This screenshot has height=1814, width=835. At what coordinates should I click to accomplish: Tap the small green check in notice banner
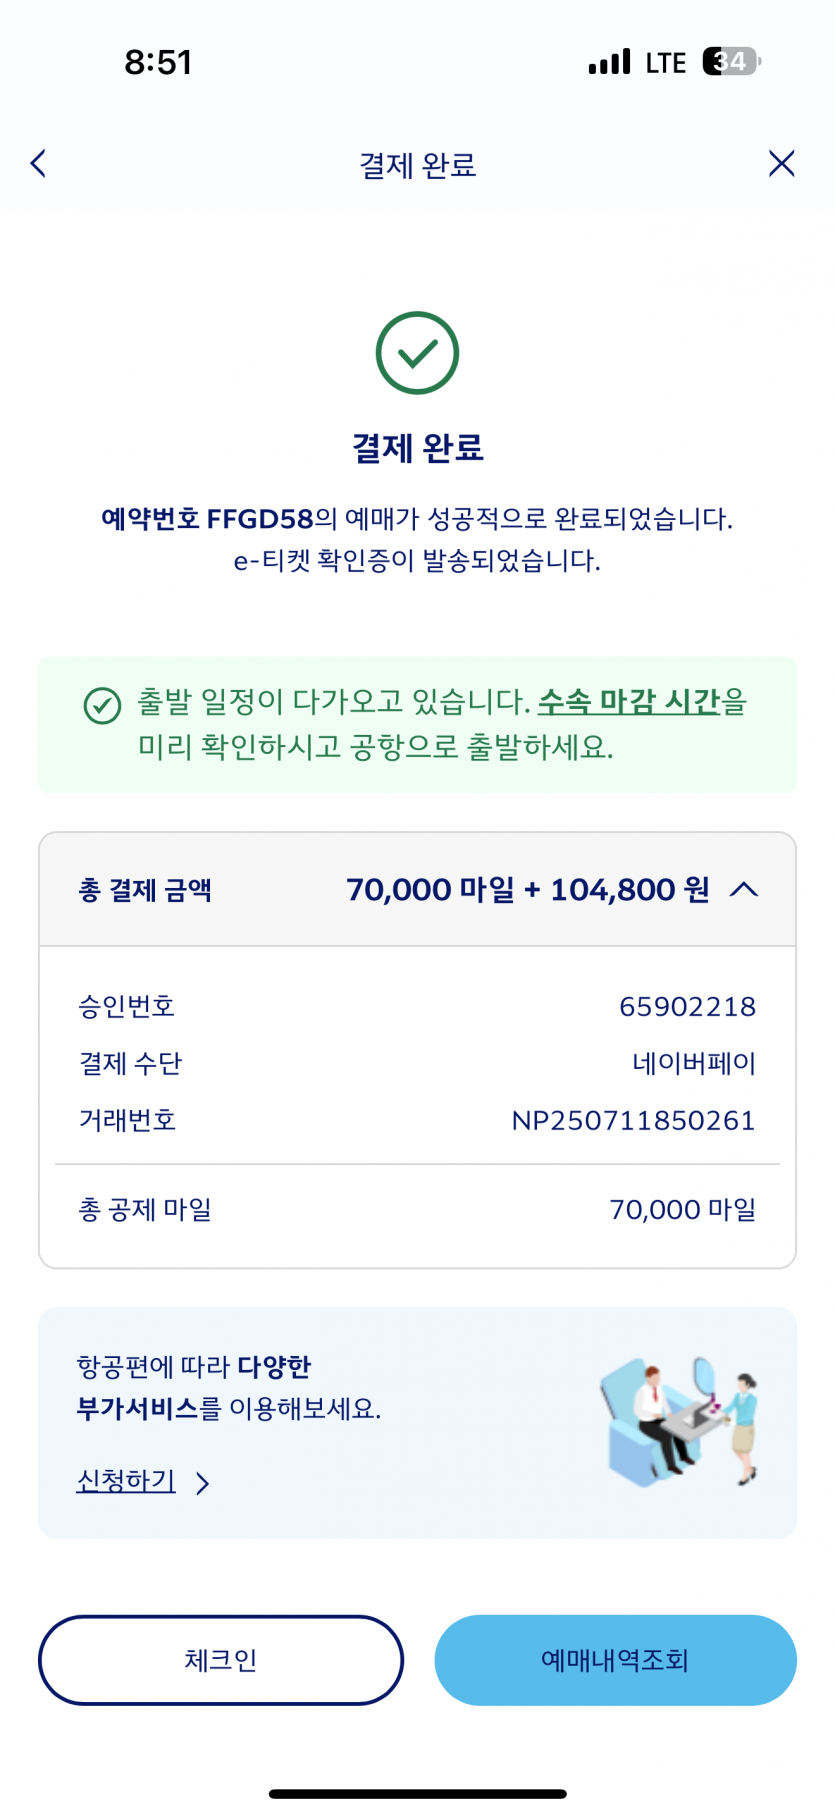click(102, 705)
